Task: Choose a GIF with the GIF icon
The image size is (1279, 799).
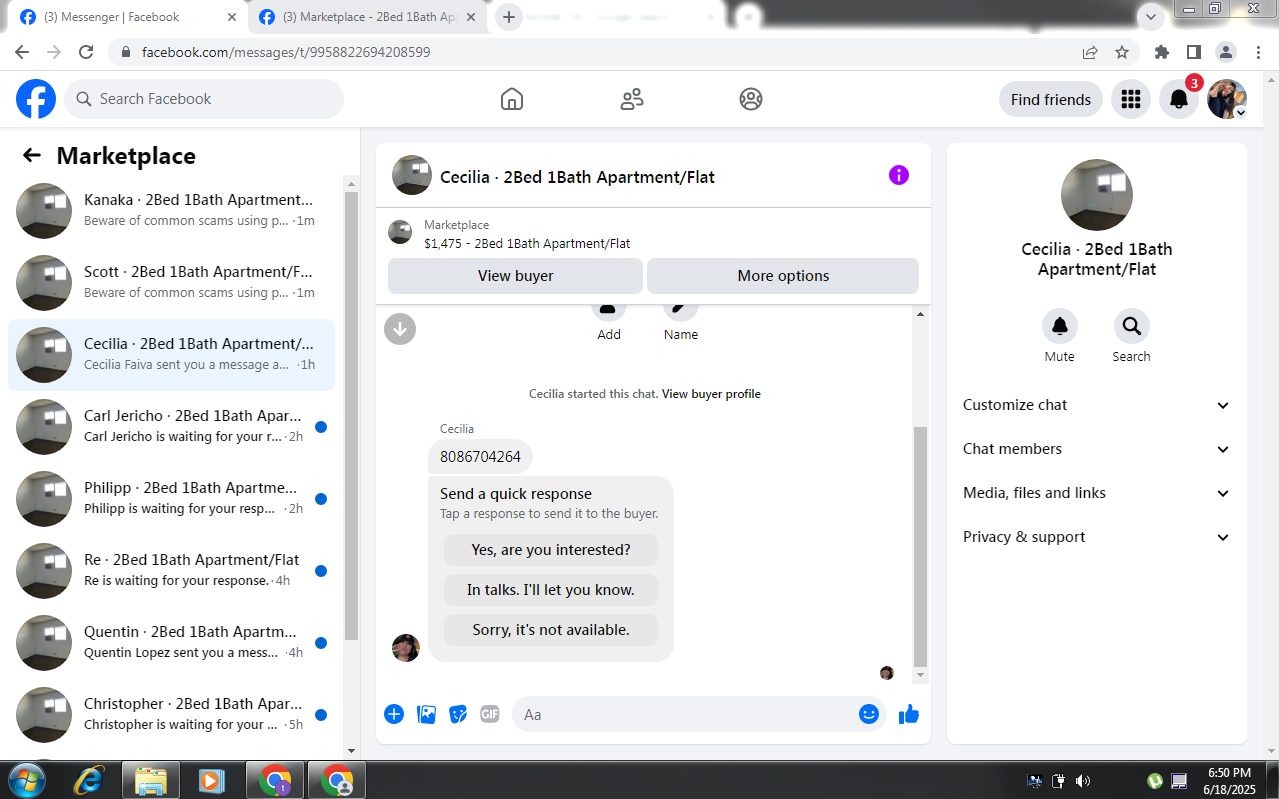Action: [x=489, y=714]
